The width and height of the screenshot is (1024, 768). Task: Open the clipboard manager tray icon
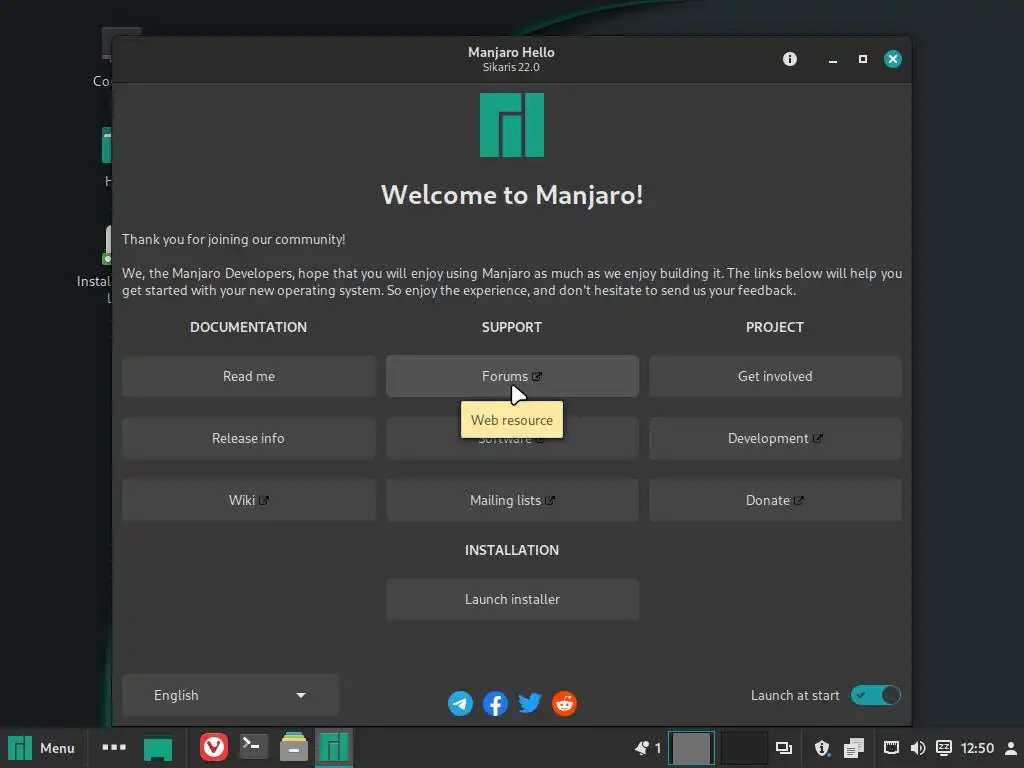[x=854, y=748]
